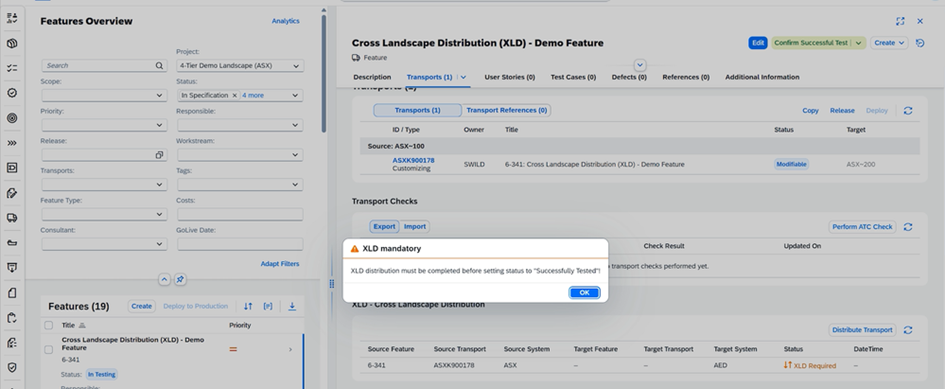The image size is (945, 389).
Task: Open the Priority filter dropdown
Action: click(x=159, y=125)
